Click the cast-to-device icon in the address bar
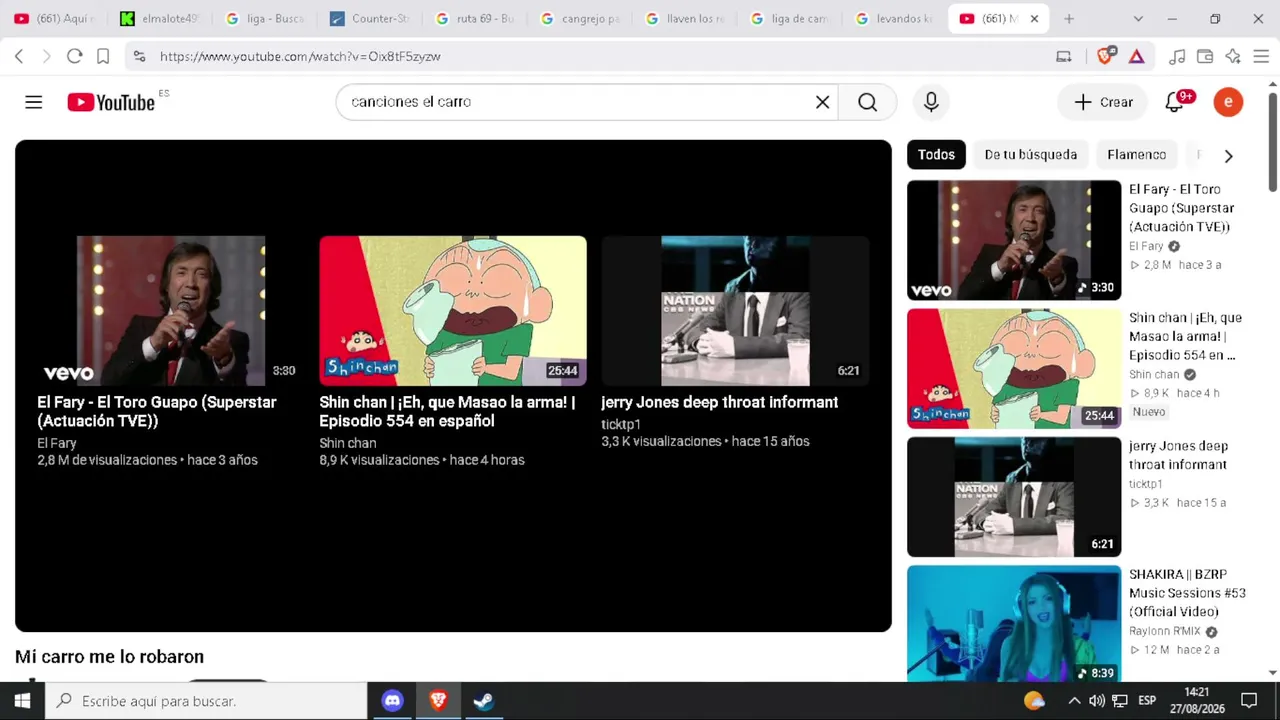Screen dimensions: 1280x720 (x=1064, y=56)
